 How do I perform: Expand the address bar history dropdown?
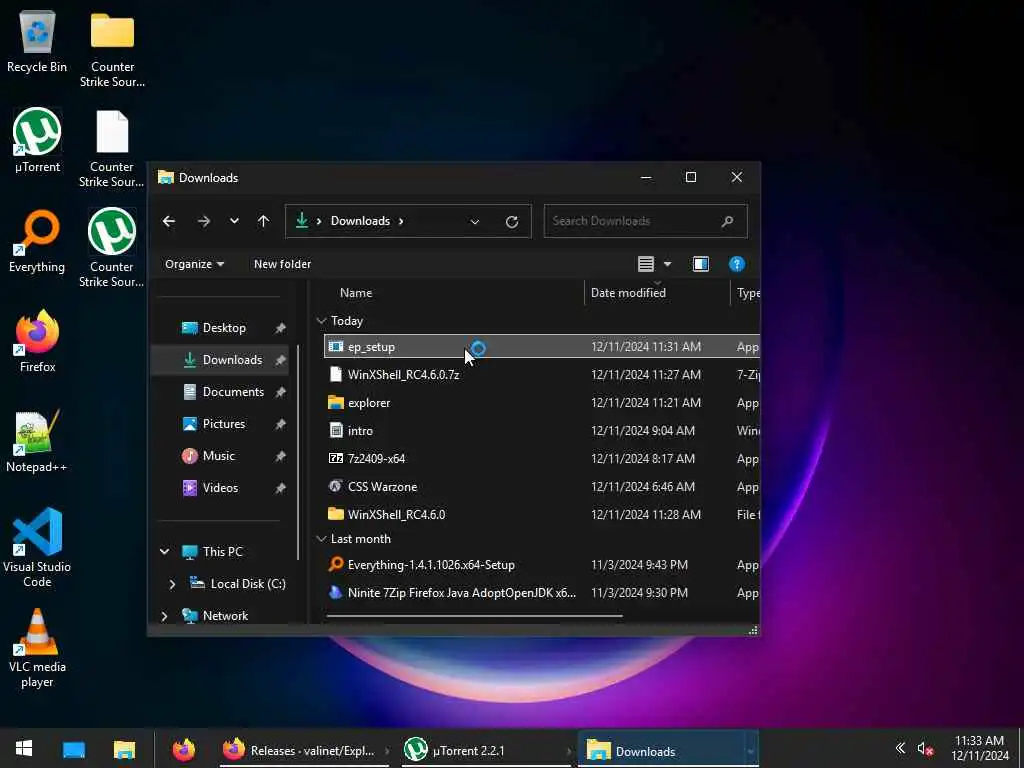(x=475, y=222)
